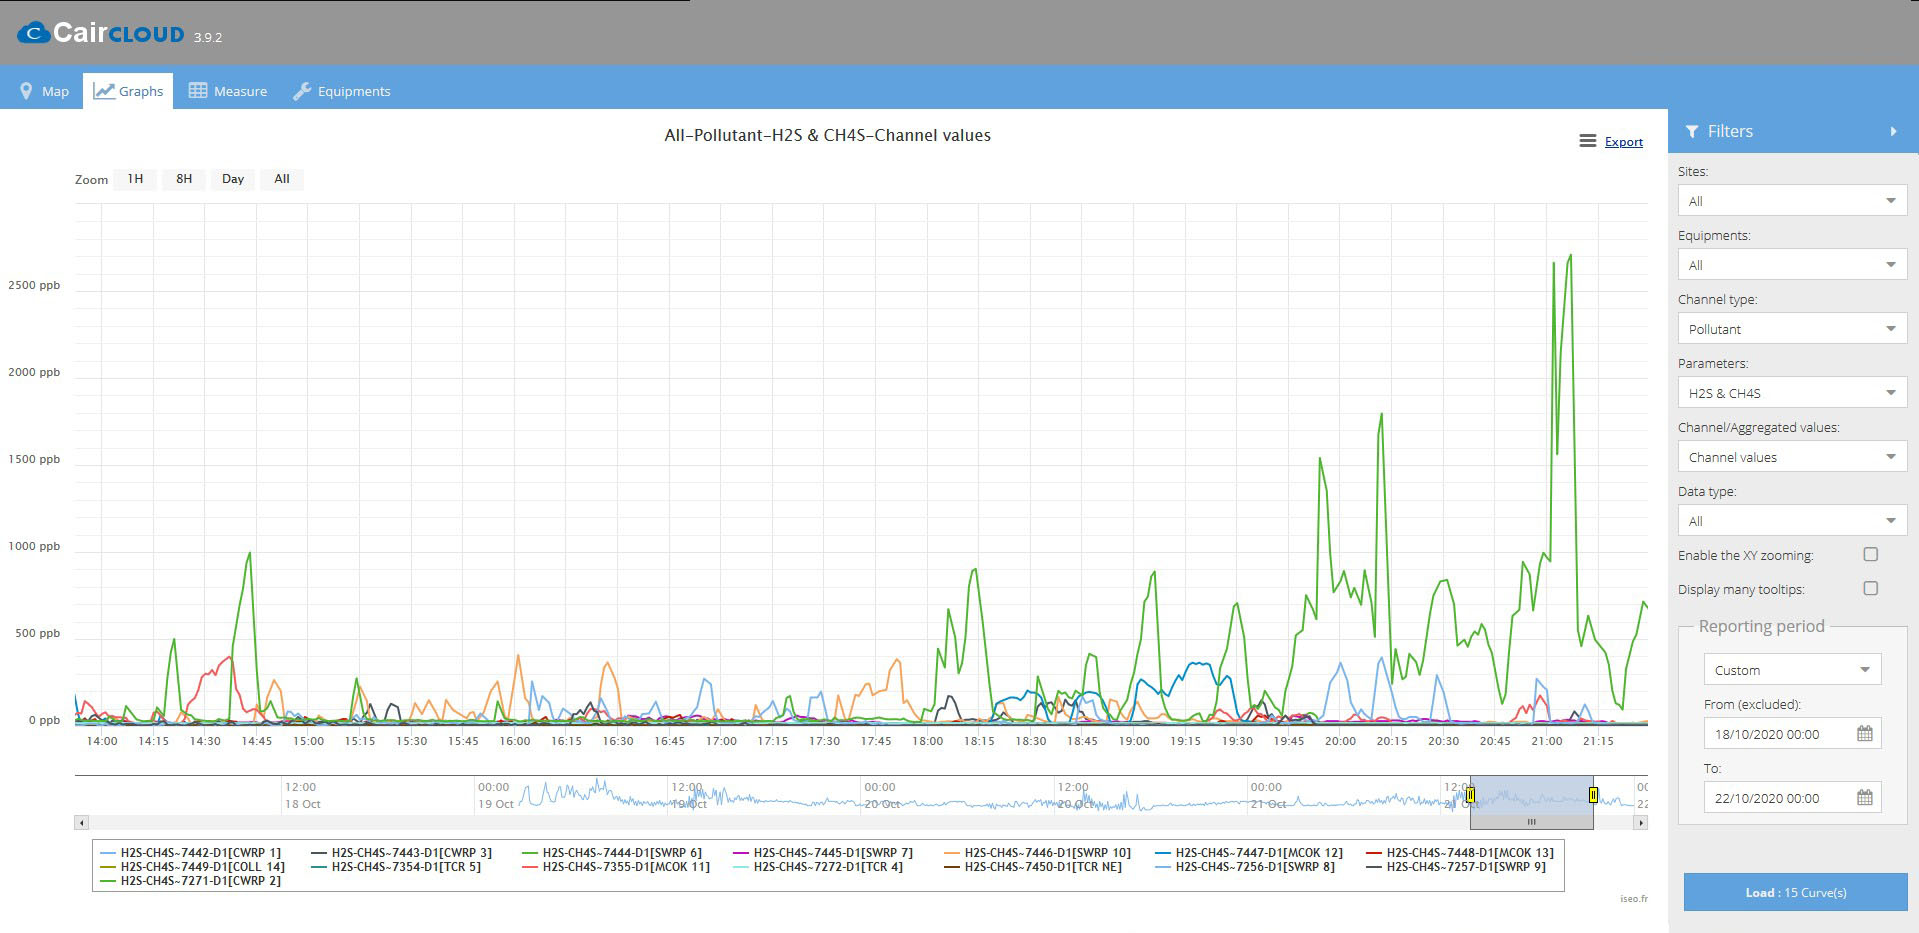Open the To date calendar icon
The image size is (1919, 933).
1864,797
